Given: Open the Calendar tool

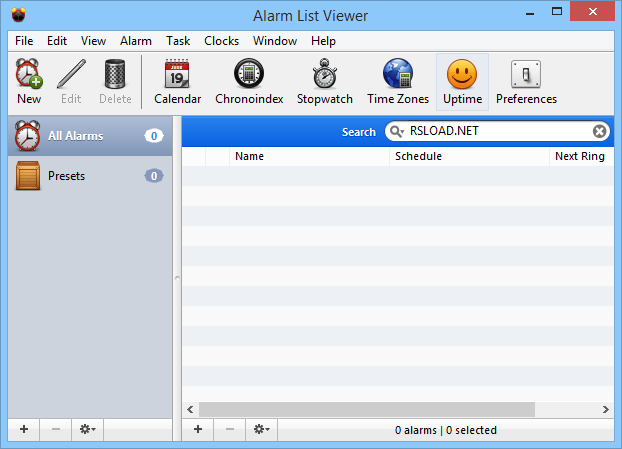Looking at the screenshot, I should 177,81.
